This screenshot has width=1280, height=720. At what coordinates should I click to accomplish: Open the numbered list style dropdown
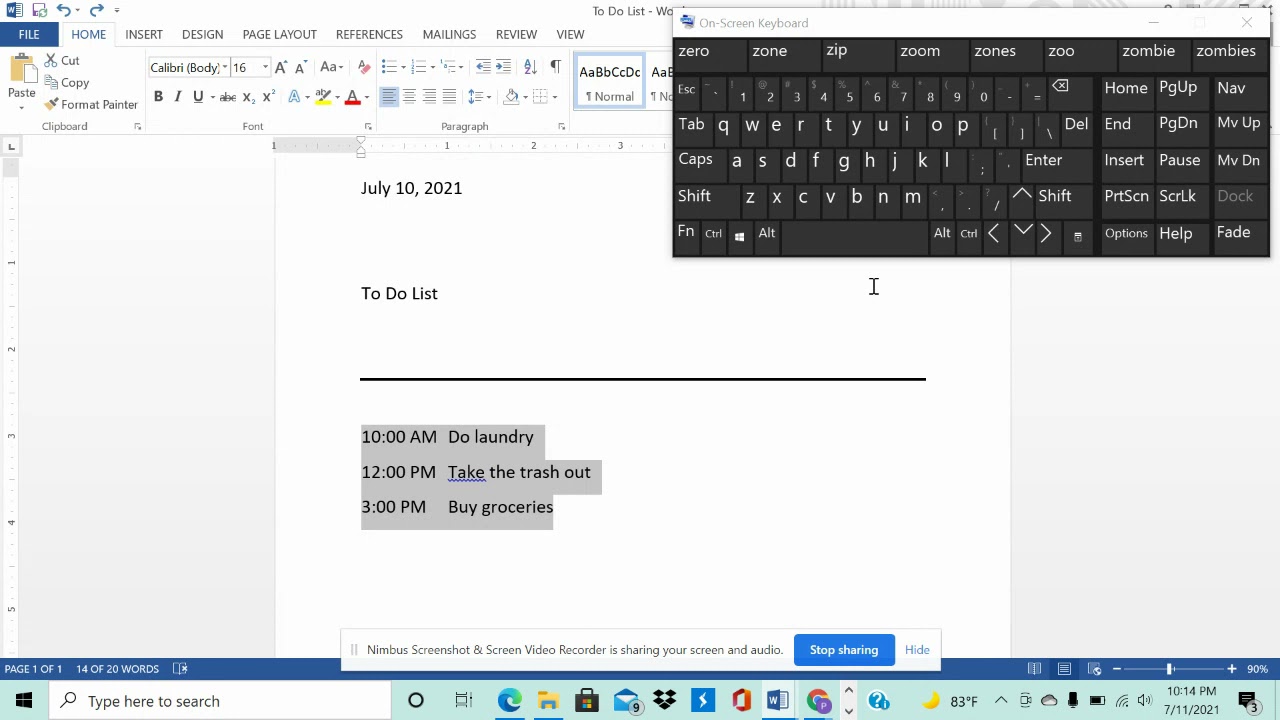(433, 67)
